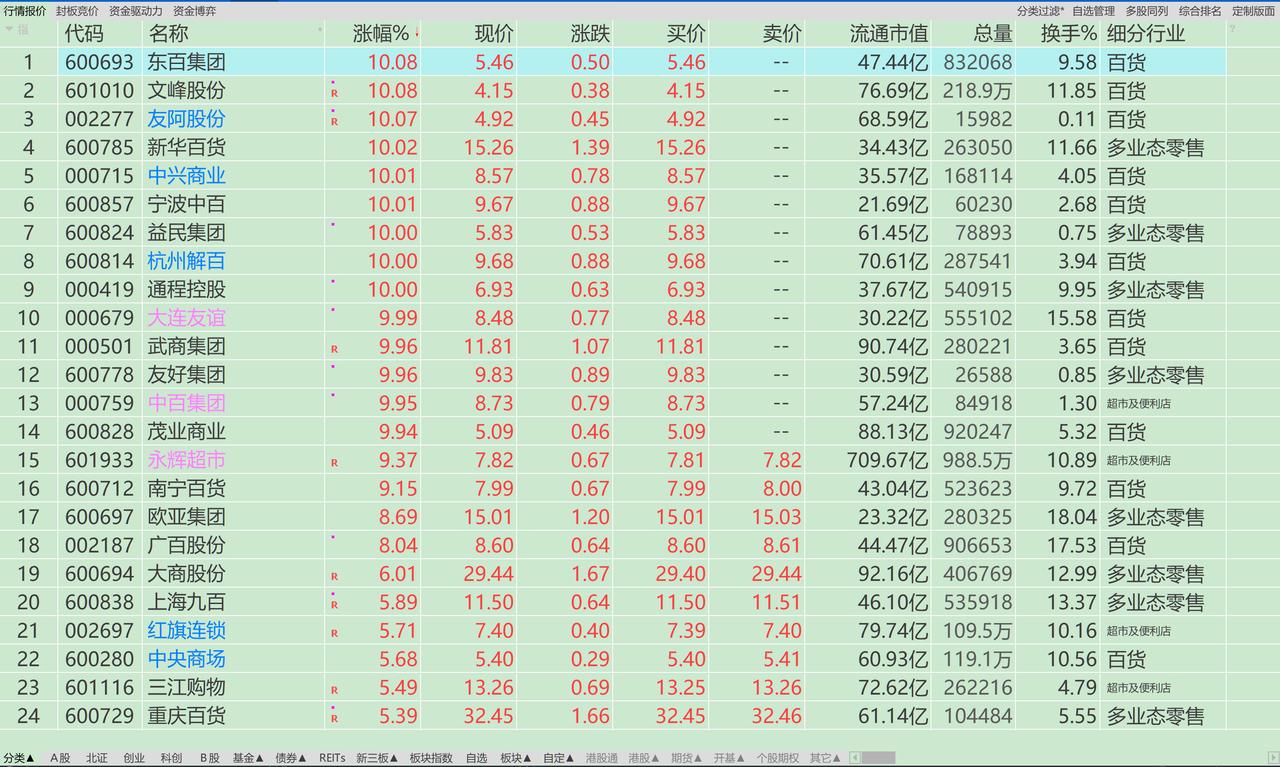Click the stock name 大连友谊
This screenshot has width=1280, height=767.
click(x=187, y=318)
